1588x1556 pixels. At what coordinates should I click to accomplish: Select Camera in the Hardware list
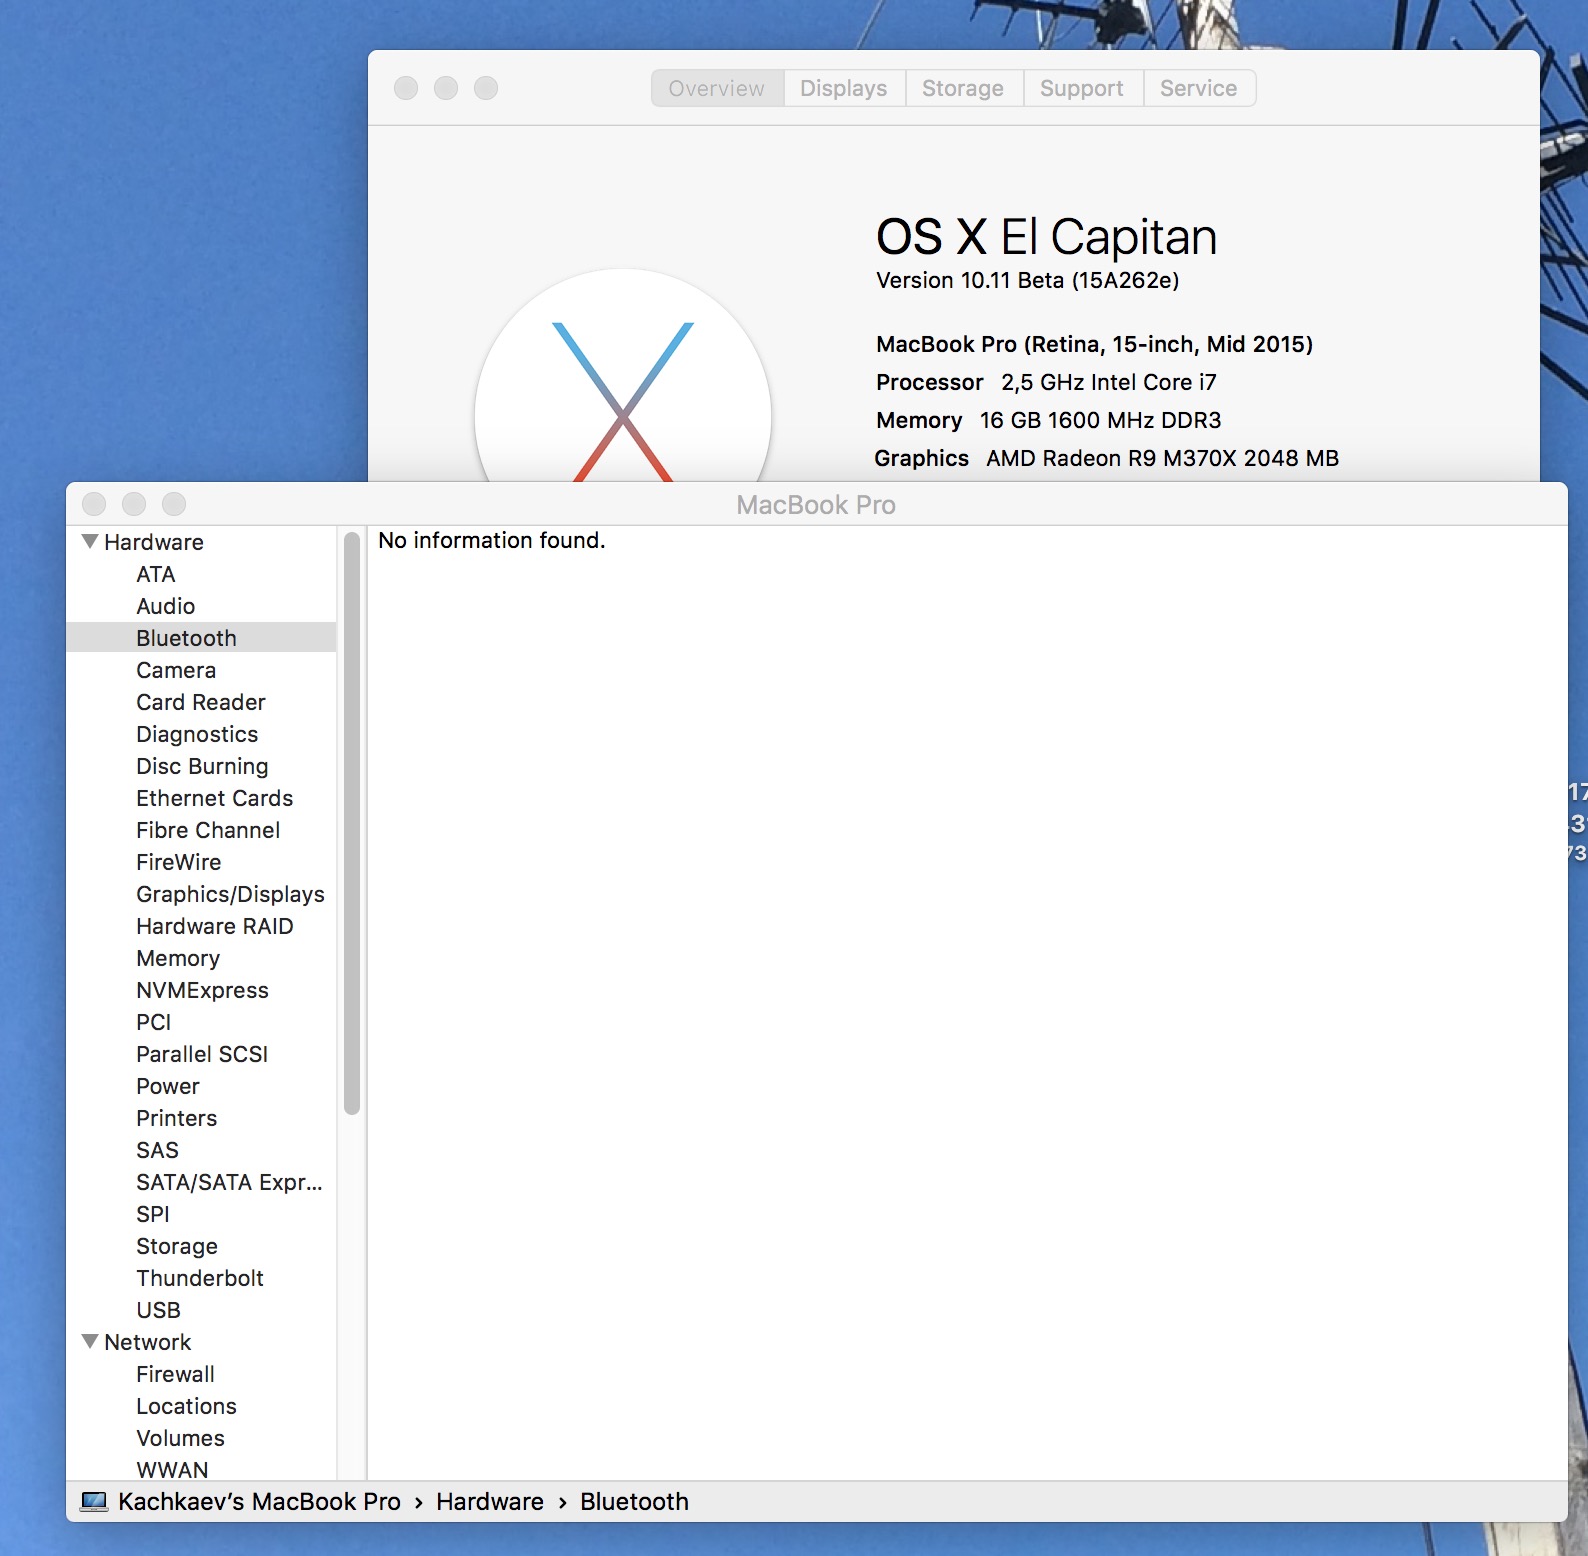tap(176, 670)
